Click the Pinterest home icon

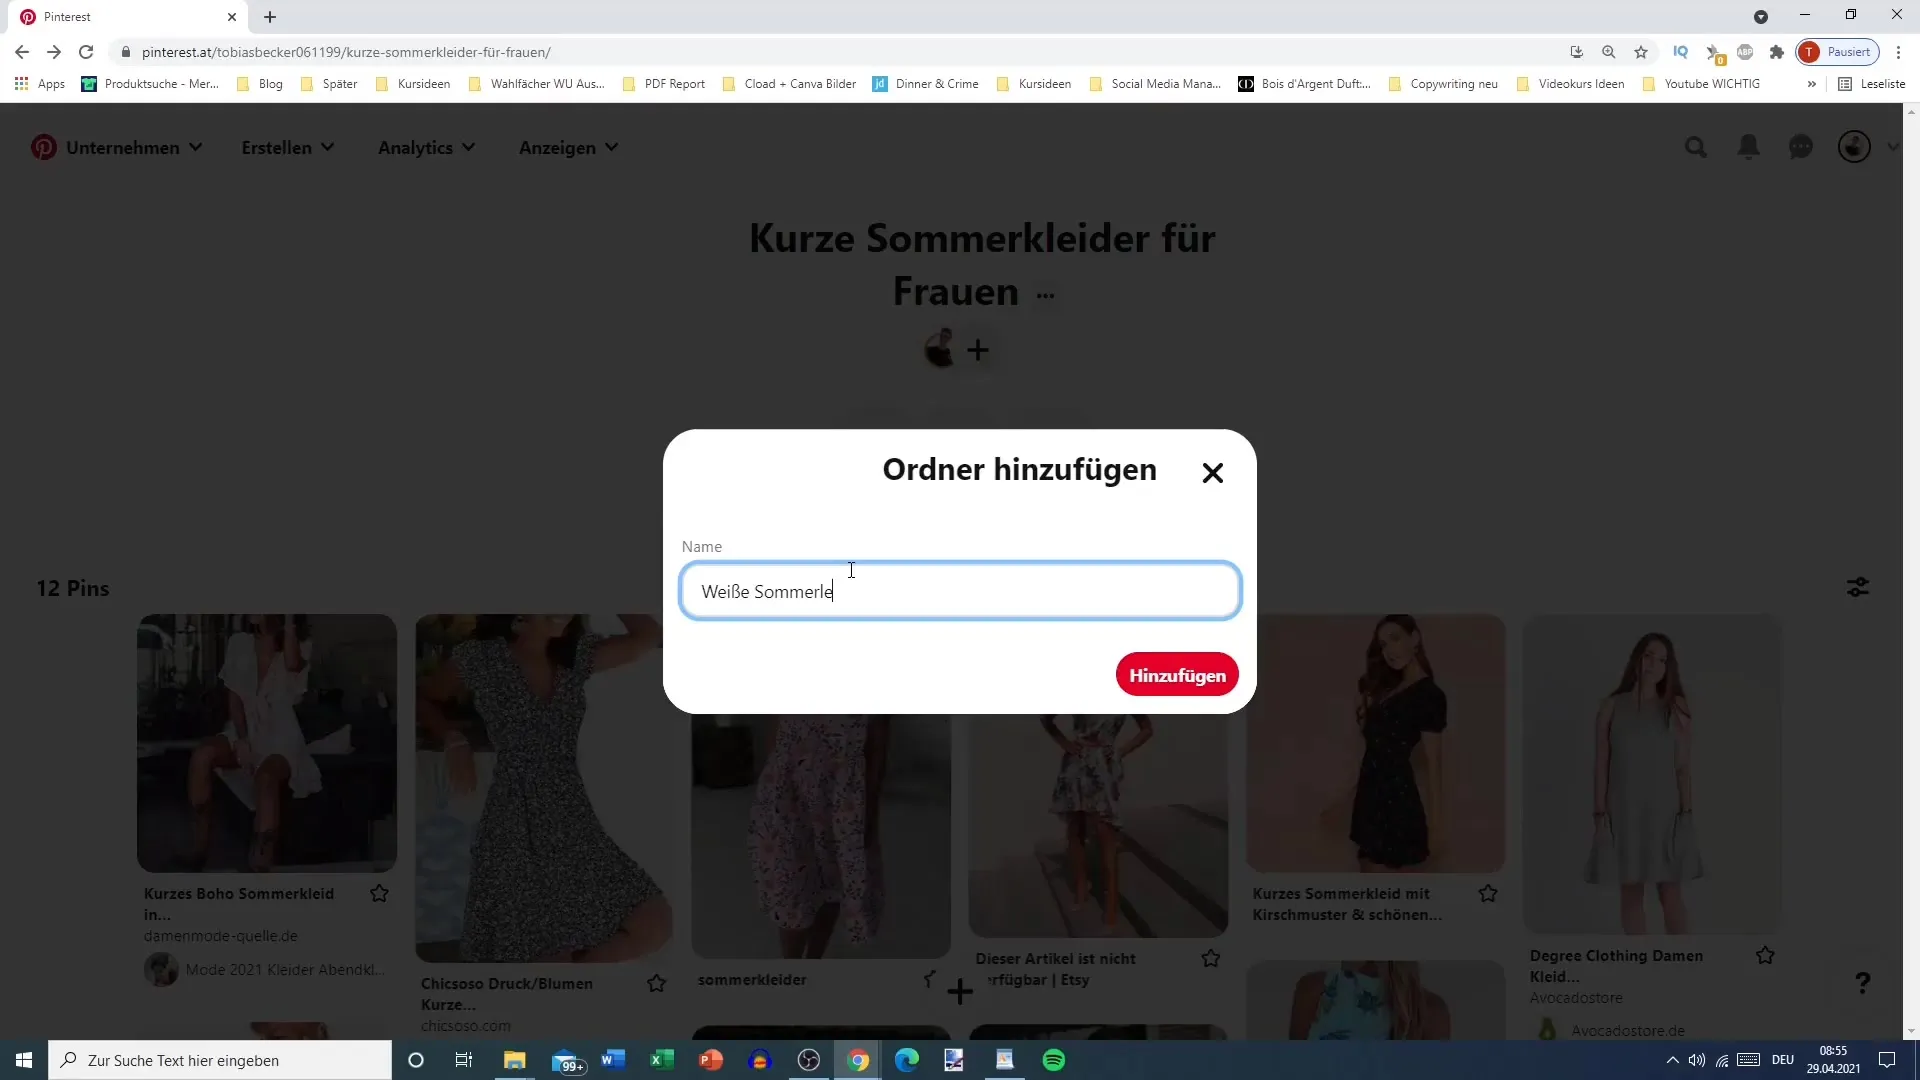coord(44,146)
